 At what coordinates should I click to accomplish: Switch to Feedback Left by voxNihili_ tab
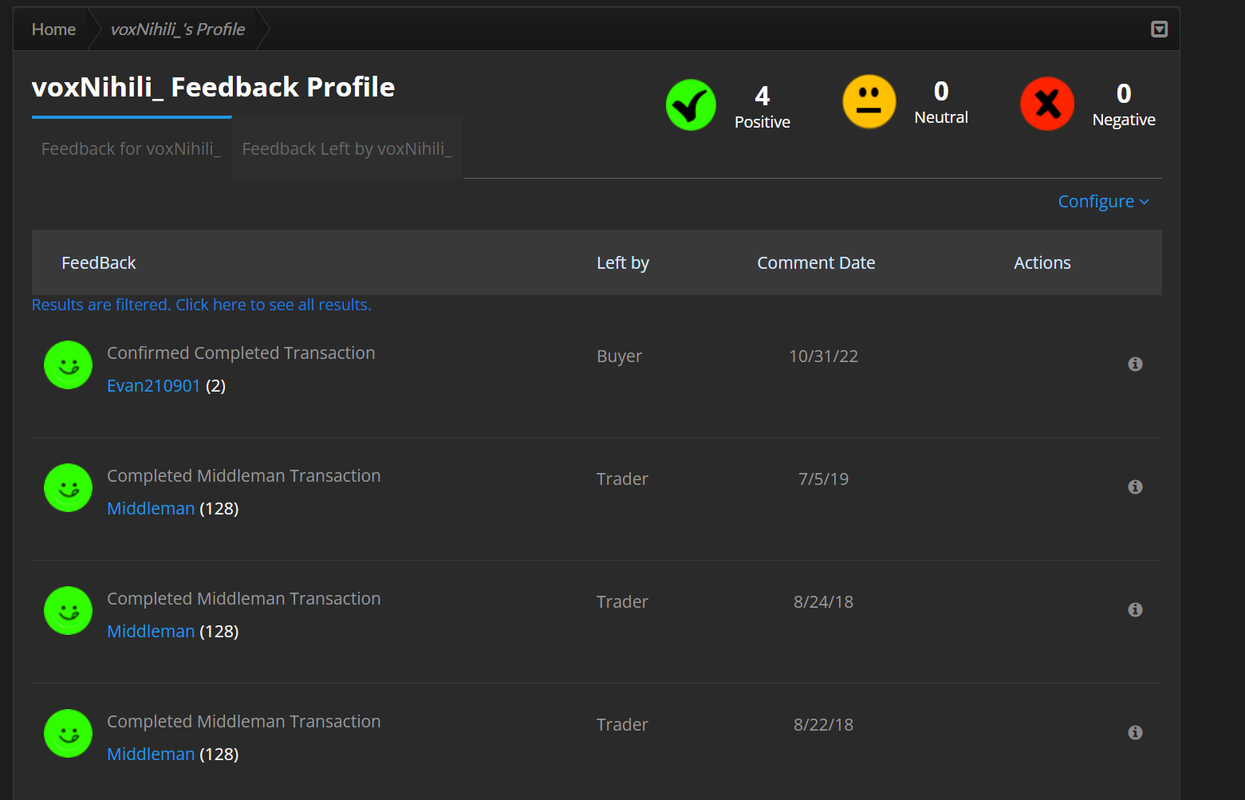(x=347, y=148)
